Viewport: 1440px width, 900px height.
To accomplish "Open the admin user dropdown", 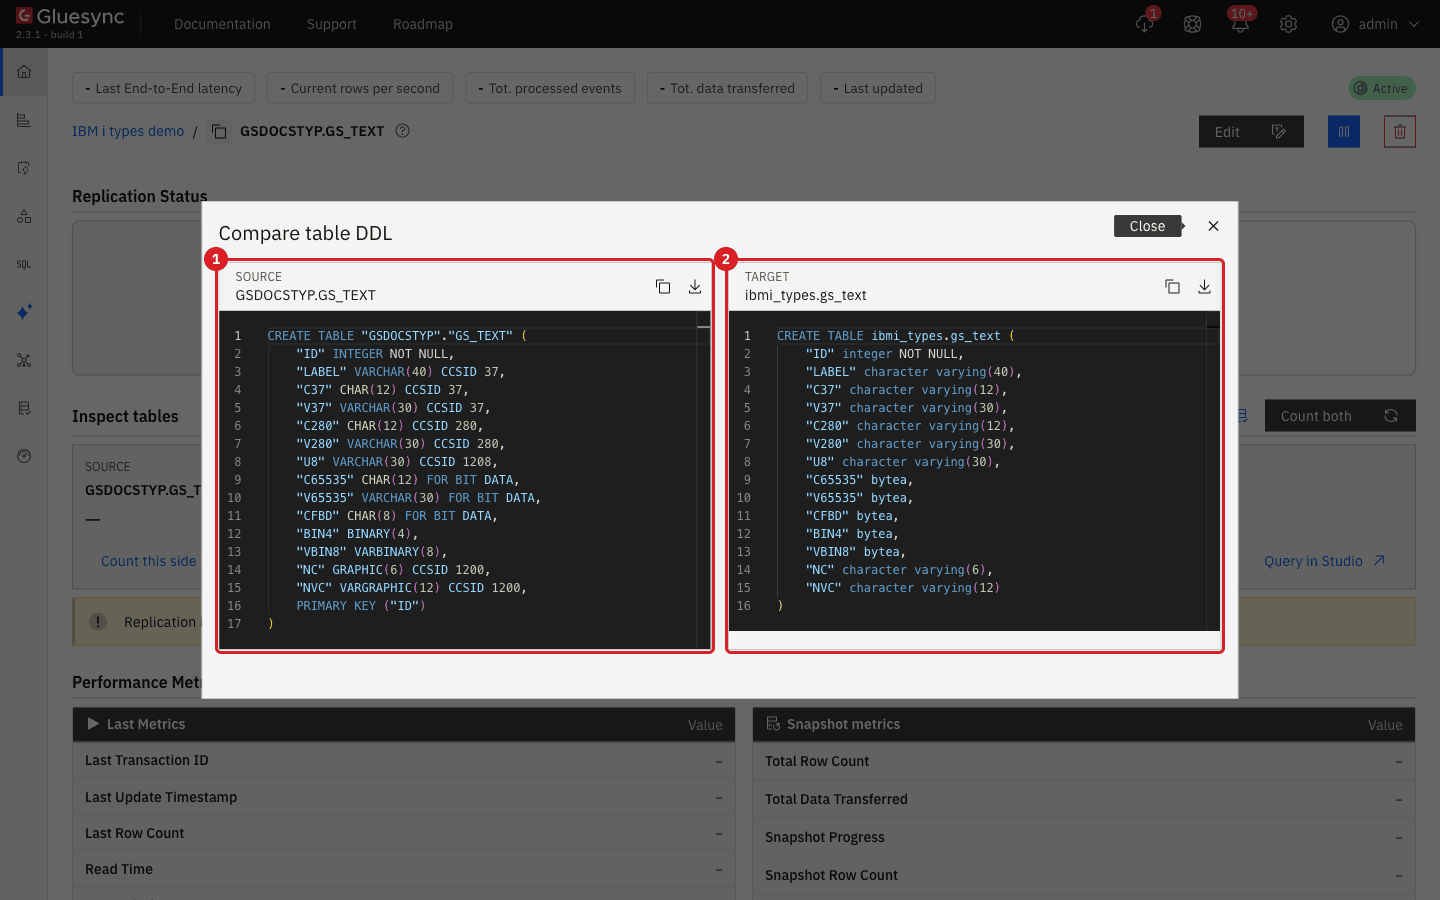I will click(x=1375, y=24).
